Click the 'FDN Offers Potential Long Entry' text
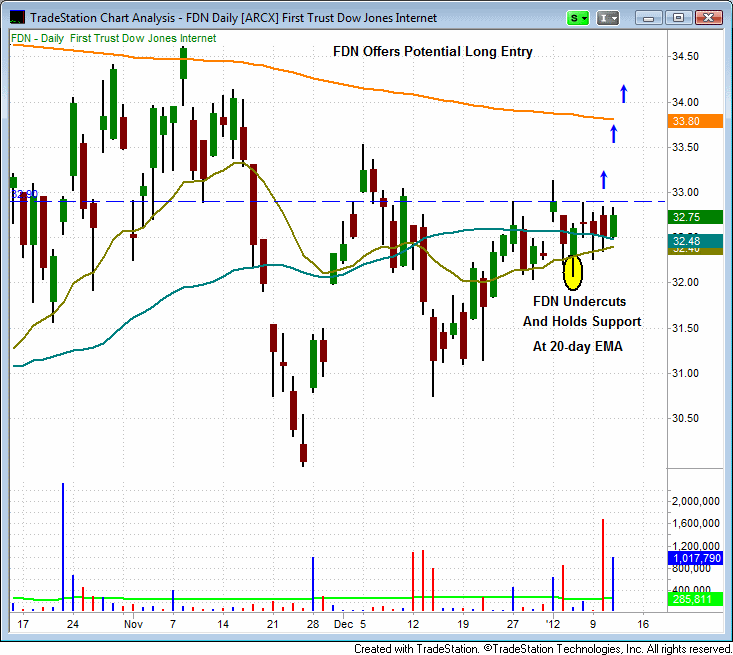Viewport: 733px width, 655px height. 432,51
